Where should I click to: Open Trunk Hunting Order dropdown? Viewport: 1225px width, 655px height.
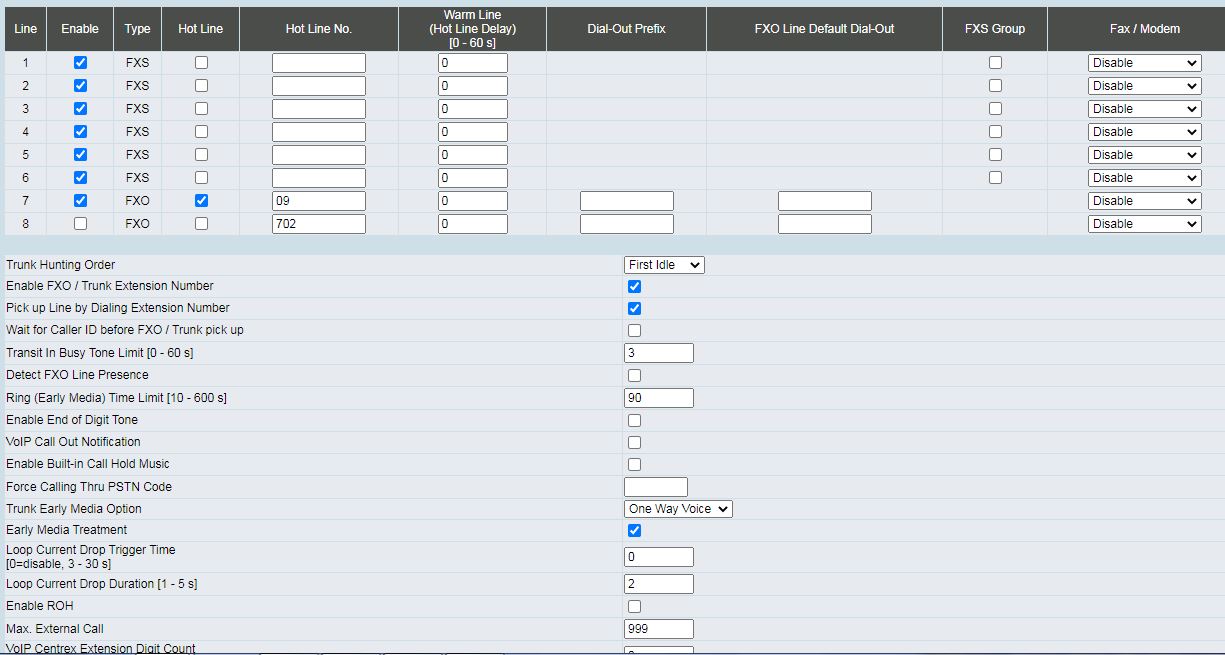click(664, 265)
